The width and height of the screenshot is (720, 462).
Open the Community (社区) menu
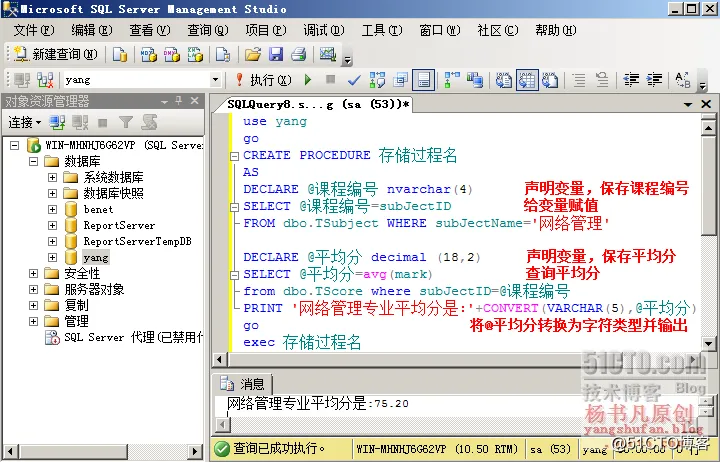498,30
